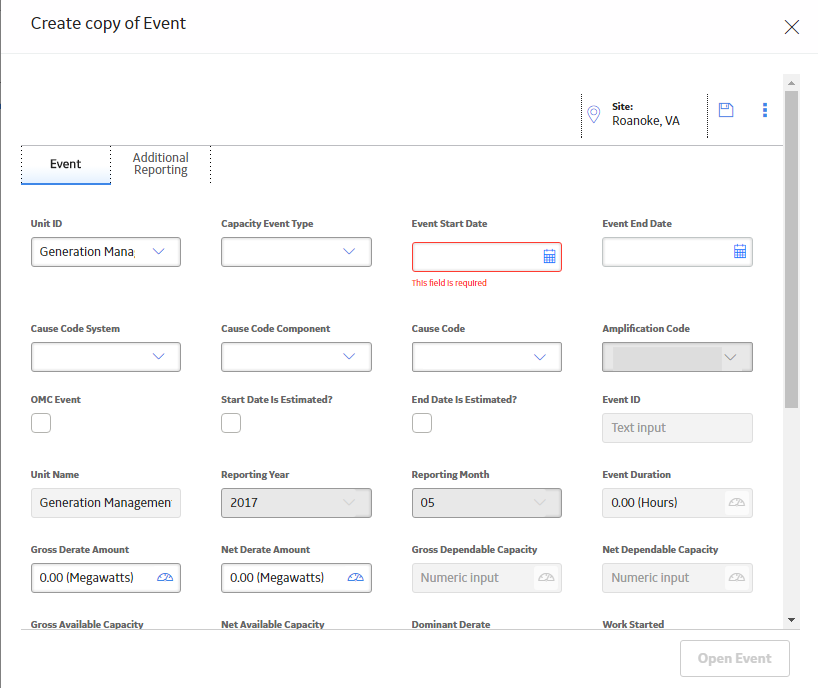
Task: Open the Cause Code System dropdown
Action: (106, 357)
